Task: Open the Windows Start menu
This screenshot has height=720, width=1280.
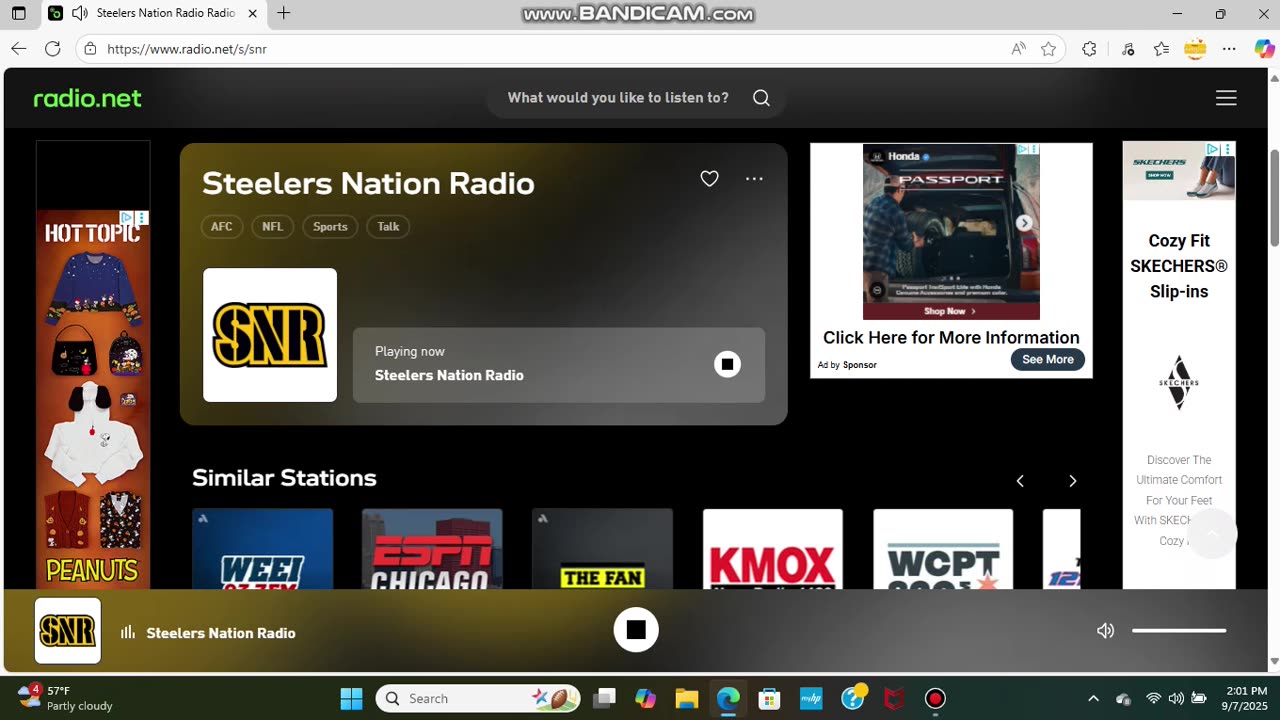Action: [x=351, y=698]
